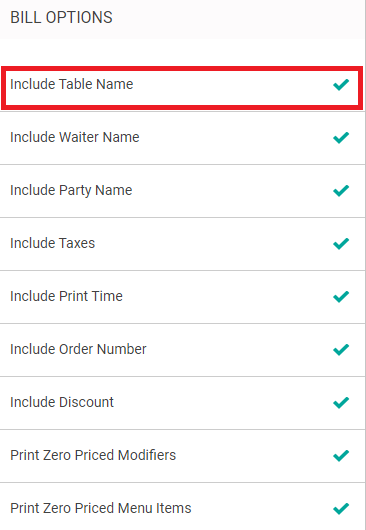This screenshot has height=530, width=366.
Task: Select the Include Waiter Name option text
Action: coord(75,137)
